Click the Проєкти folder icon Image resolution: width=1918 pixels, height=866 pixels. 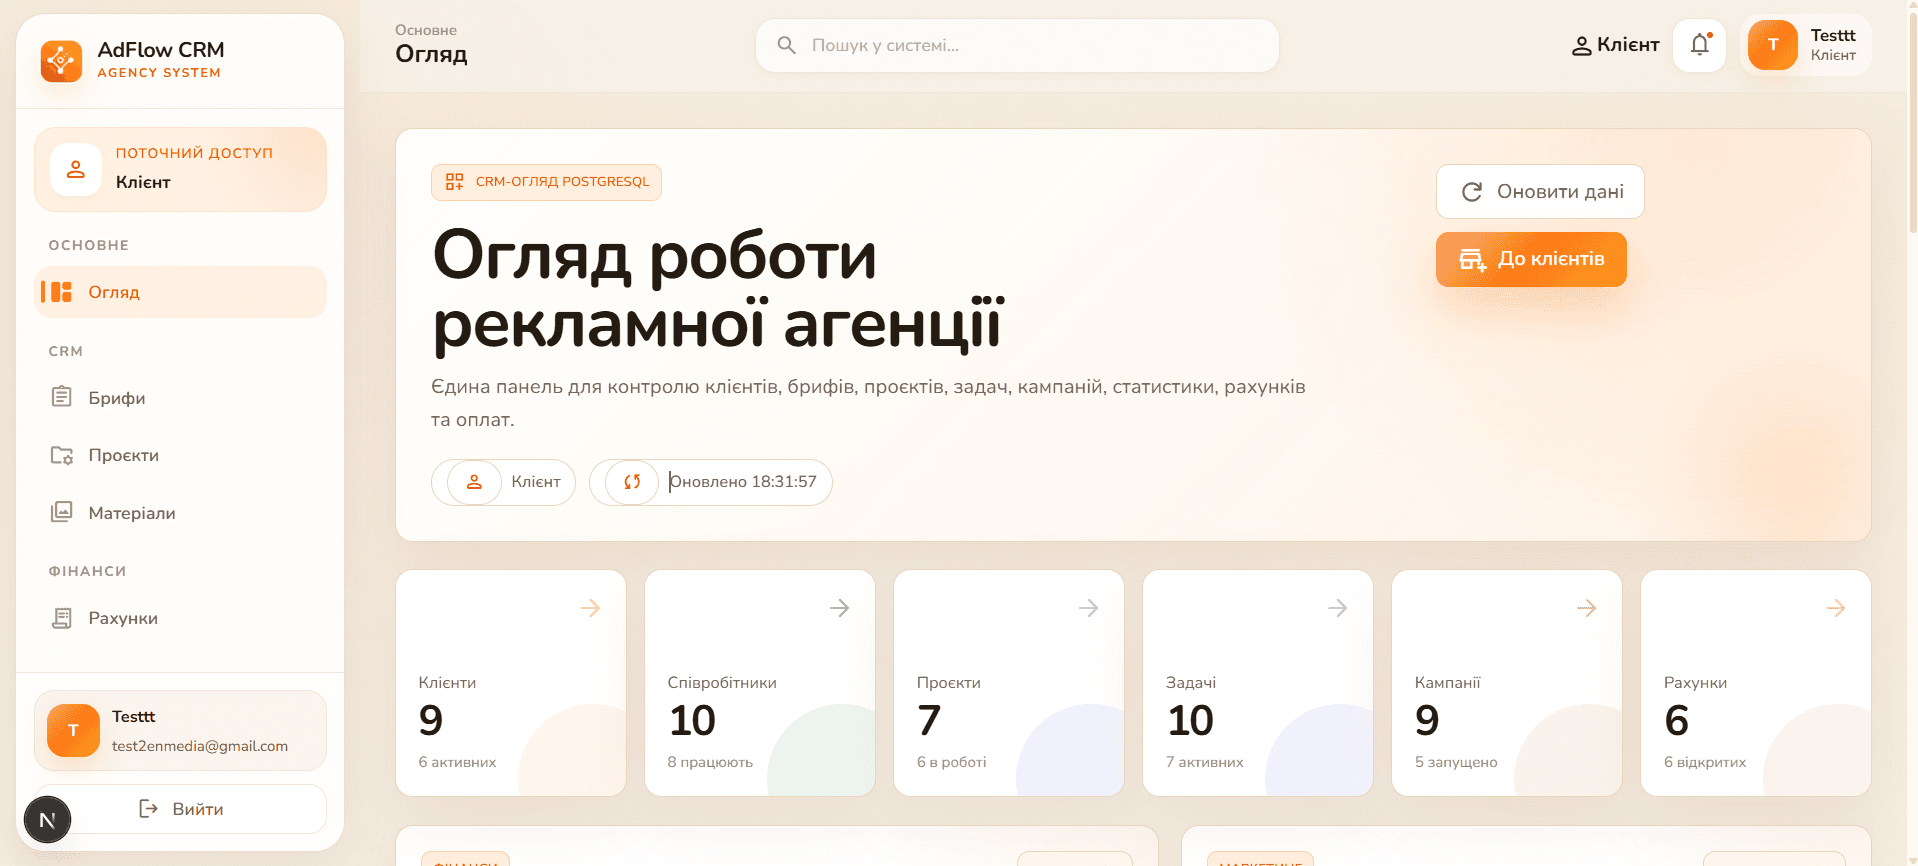pyautogui.click(x=62, y=455)
